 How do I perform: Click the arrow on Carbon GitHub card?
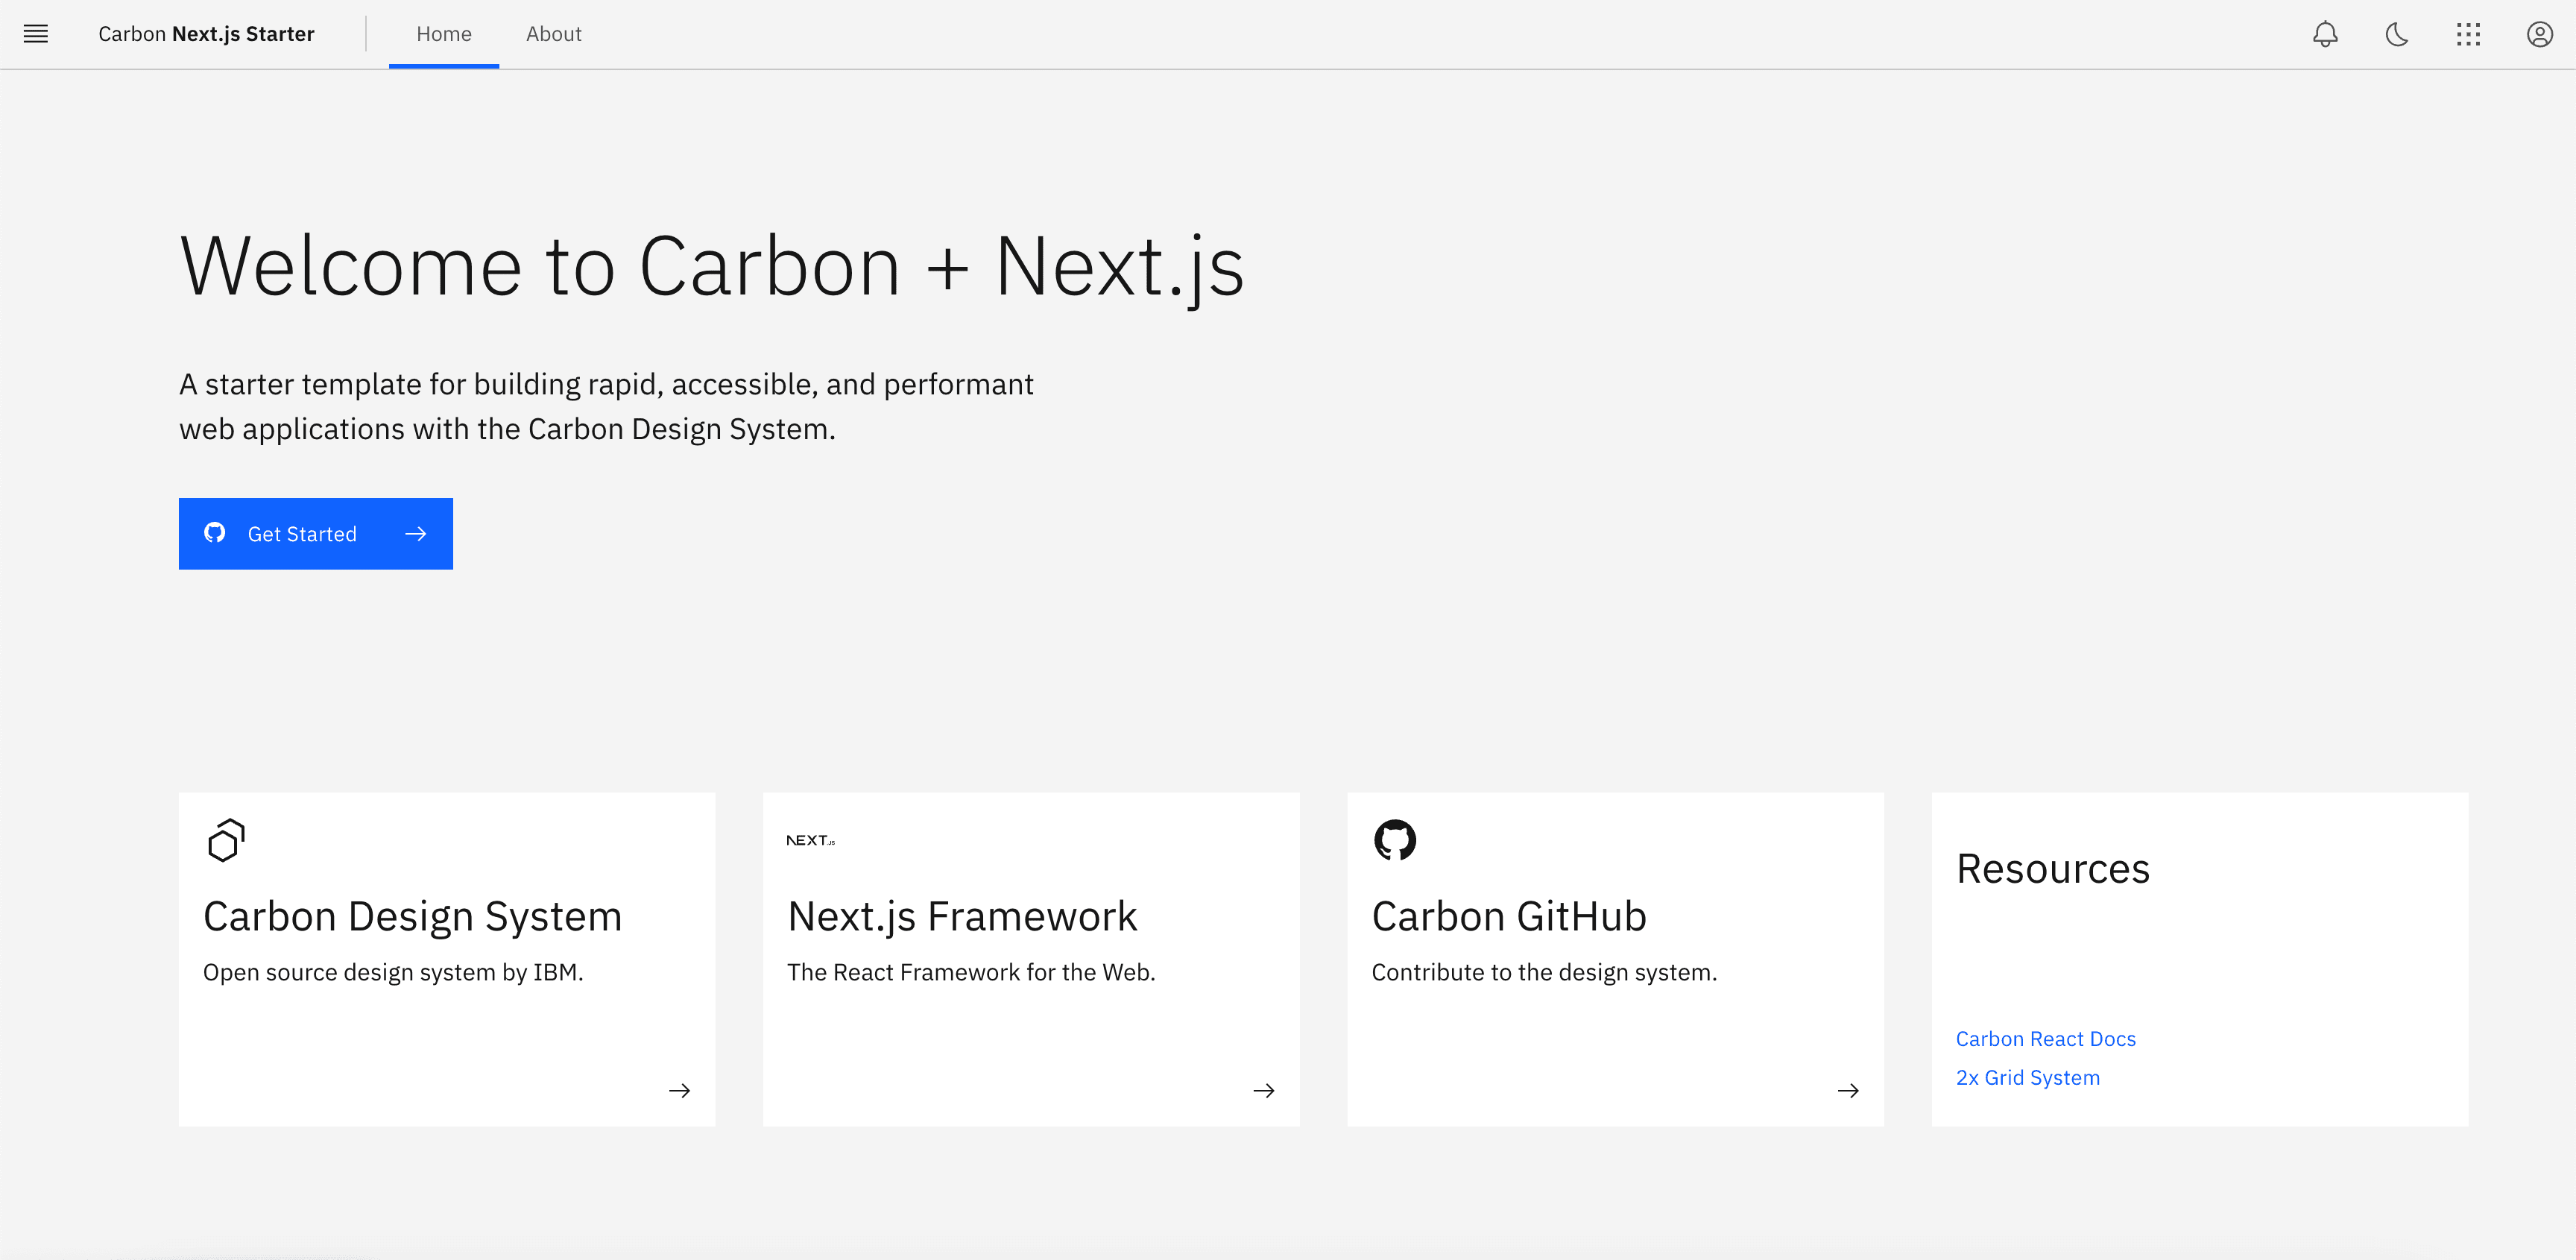click(1848, 1091)
